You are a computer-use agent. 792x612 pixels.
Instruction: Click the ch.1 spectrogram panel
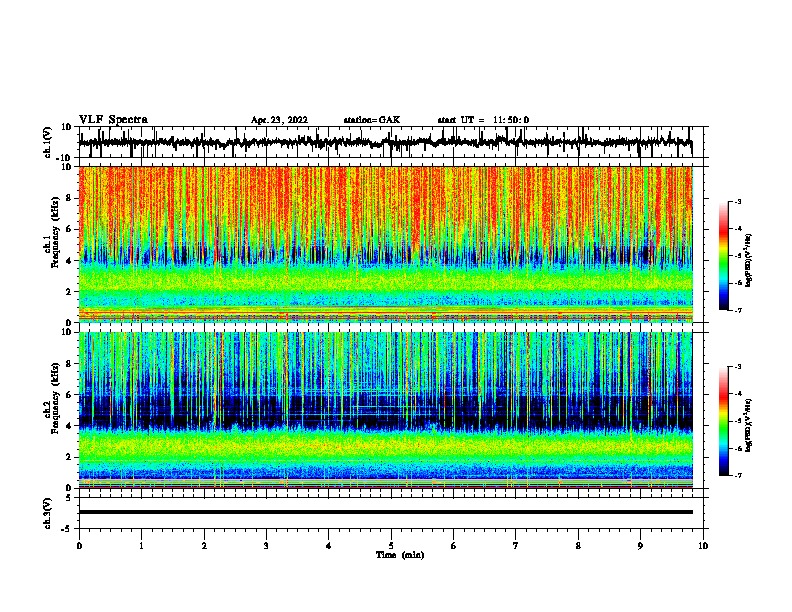click(386, 244)
